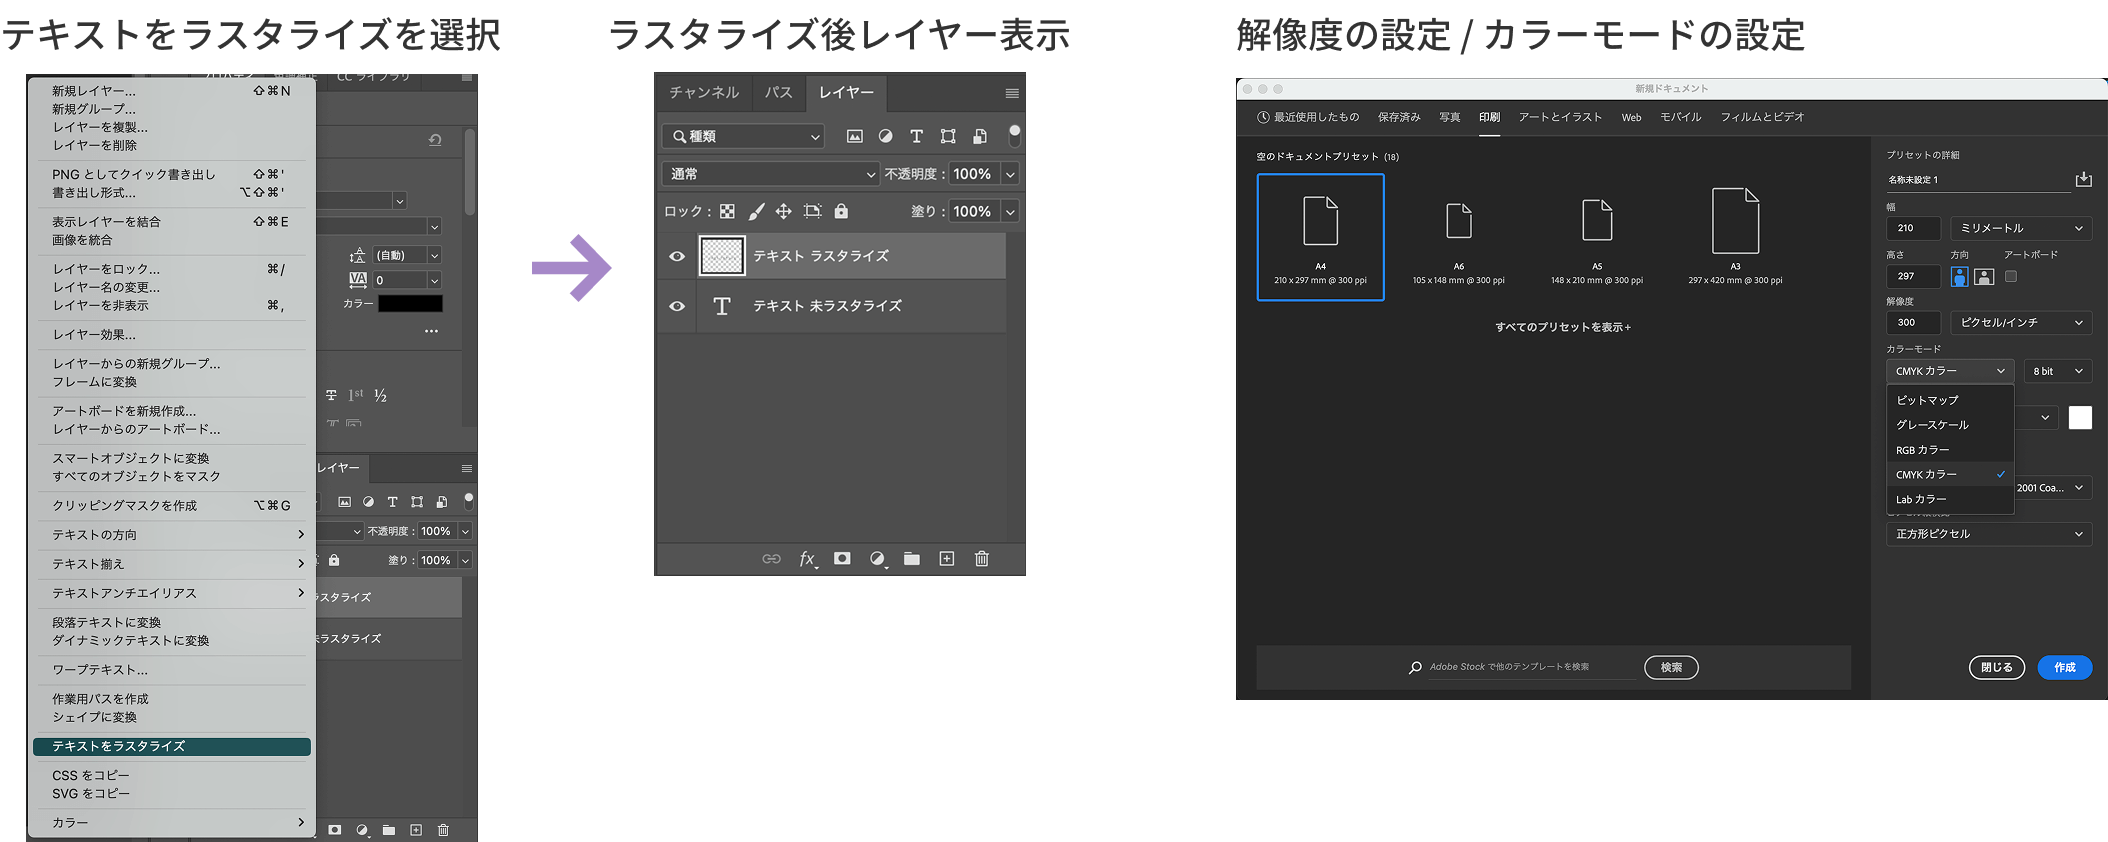Click the link layers chain icon

click(x=771, y=559)
